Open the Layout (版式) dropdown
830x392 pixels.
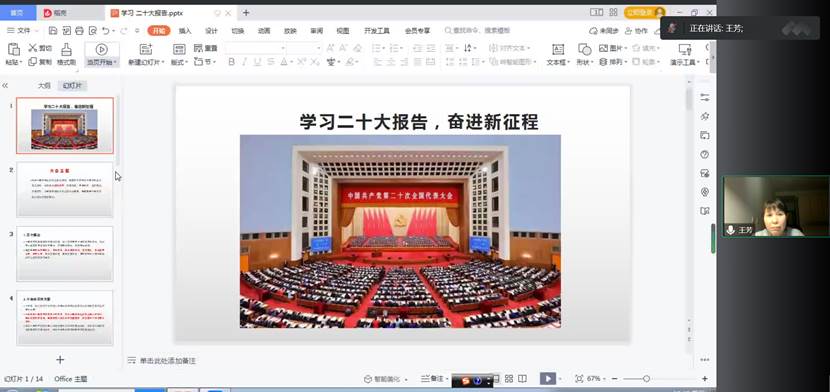pyautogui.click(x=179, y=62)
